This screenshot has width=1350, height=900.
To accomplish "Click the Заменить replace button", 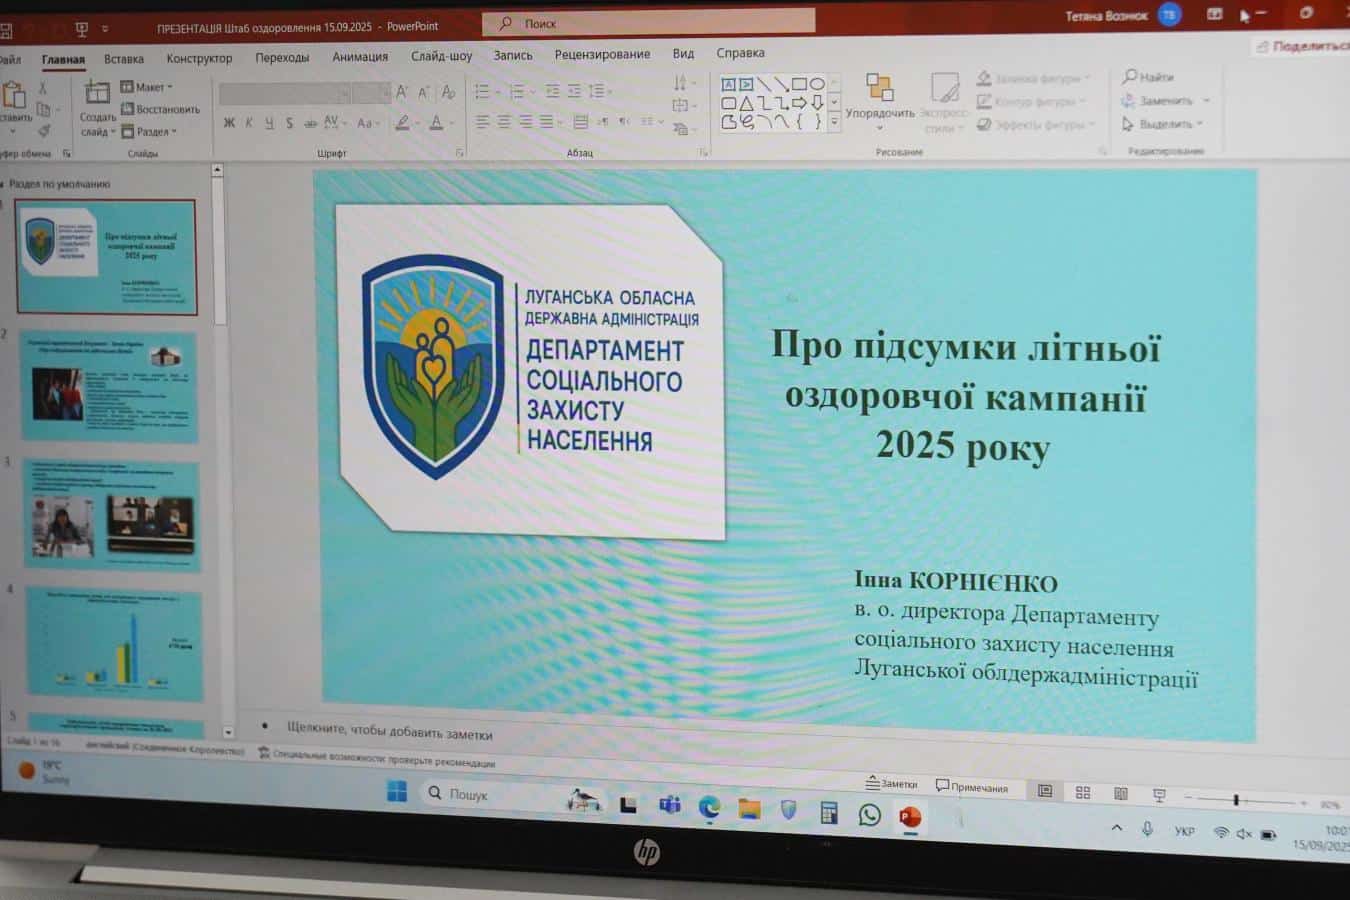I will click(x=1165, y=101).
